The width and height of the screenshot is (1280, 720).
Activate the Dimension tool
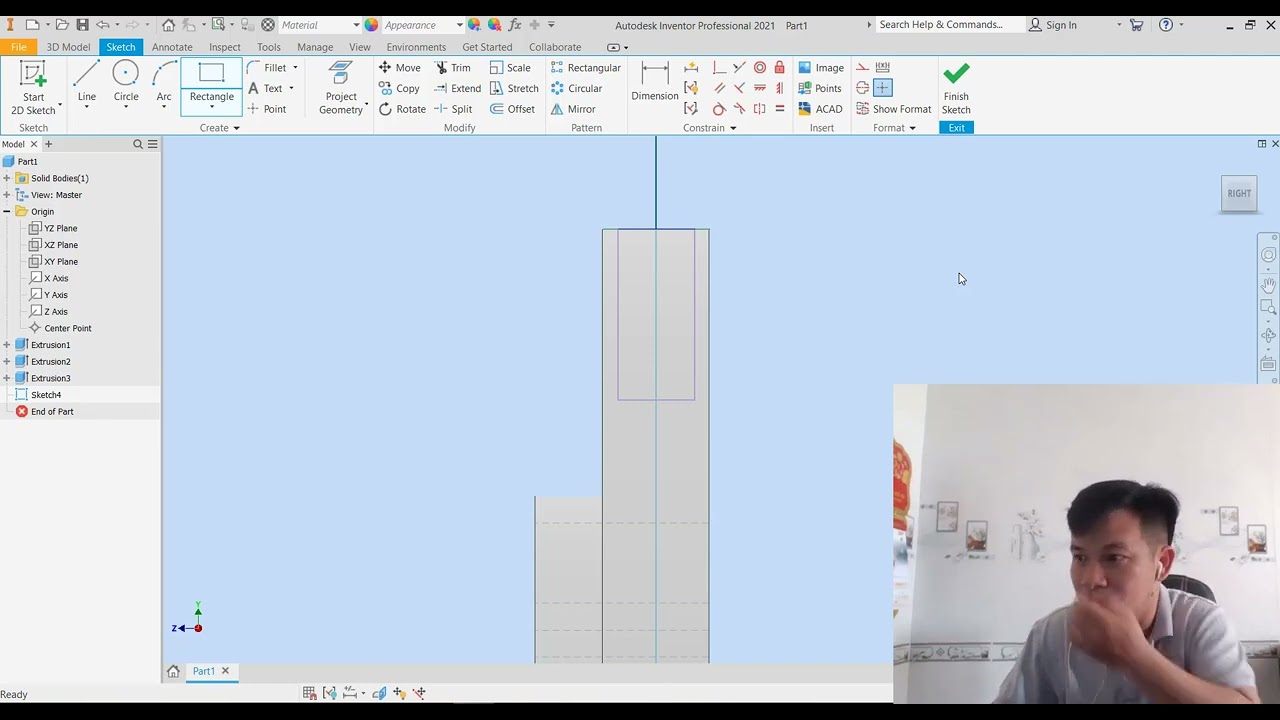tap(655, 81)
